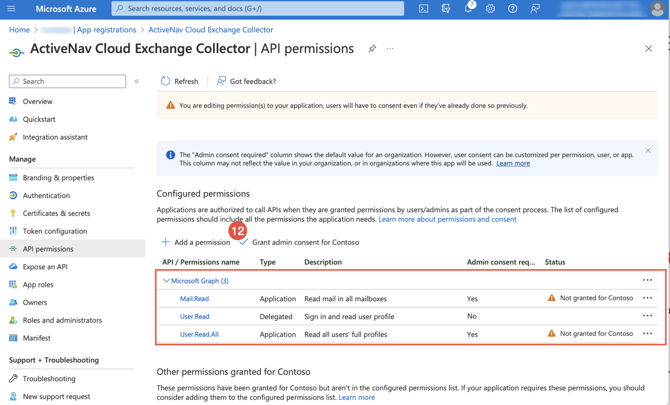Click the Description column header
670x405 pixels.
pyautogui.click(x=323, y=262)
